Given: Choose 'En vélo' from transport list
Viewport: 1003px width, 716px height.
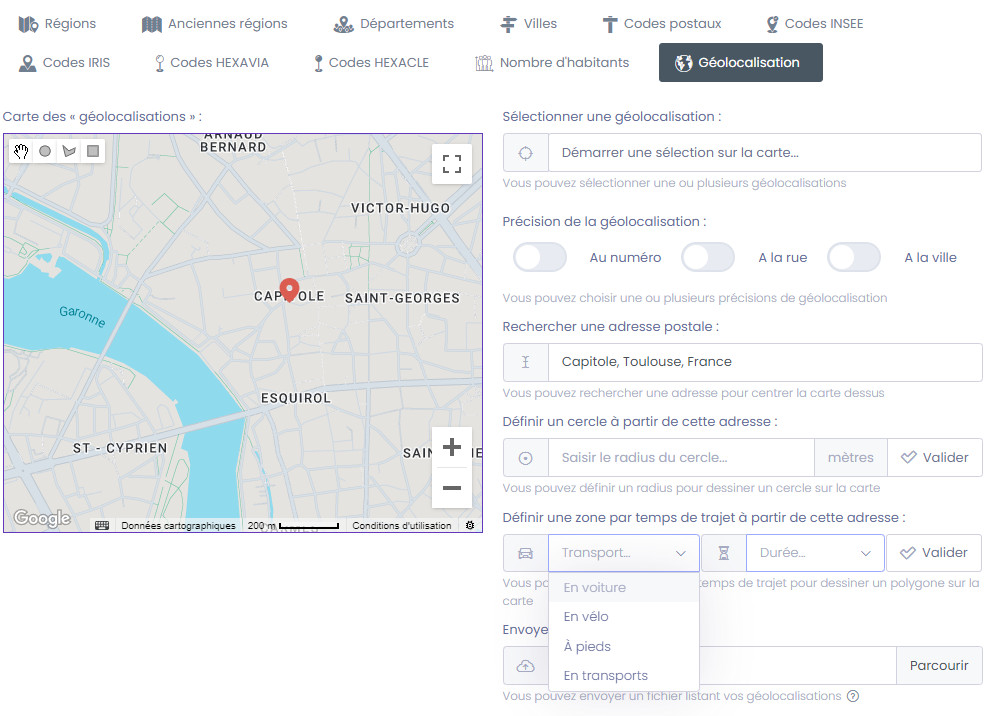Looking at the screenshot, I should (586, 617).
